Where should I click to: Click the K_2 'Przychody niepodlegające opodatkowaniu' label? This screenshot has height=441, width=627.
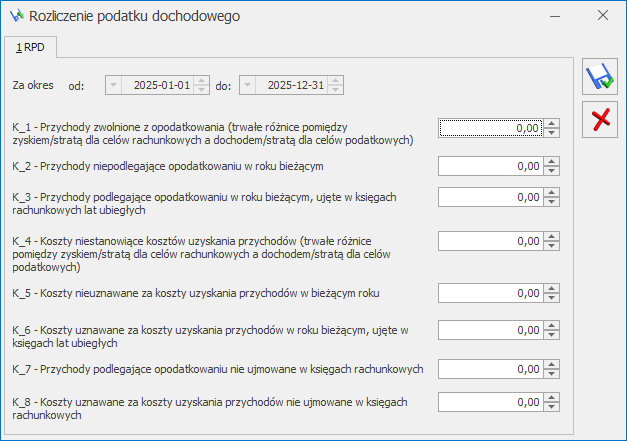click(168, 166)
